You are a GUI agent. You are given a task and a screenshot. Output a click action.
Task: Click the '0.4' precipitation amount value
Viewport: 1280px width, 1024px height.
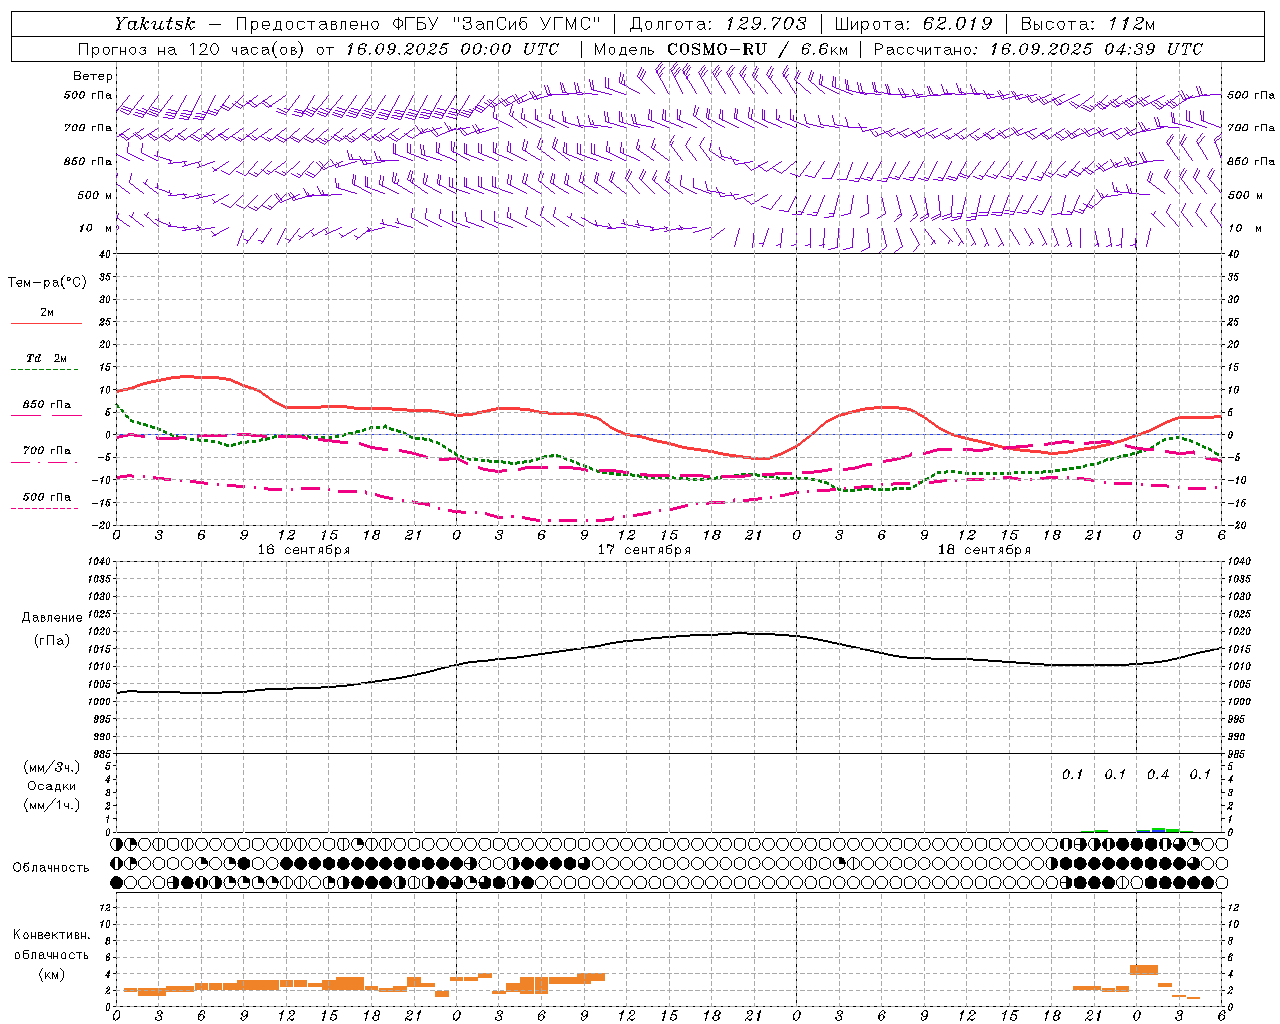click(x=1158, y=774)
